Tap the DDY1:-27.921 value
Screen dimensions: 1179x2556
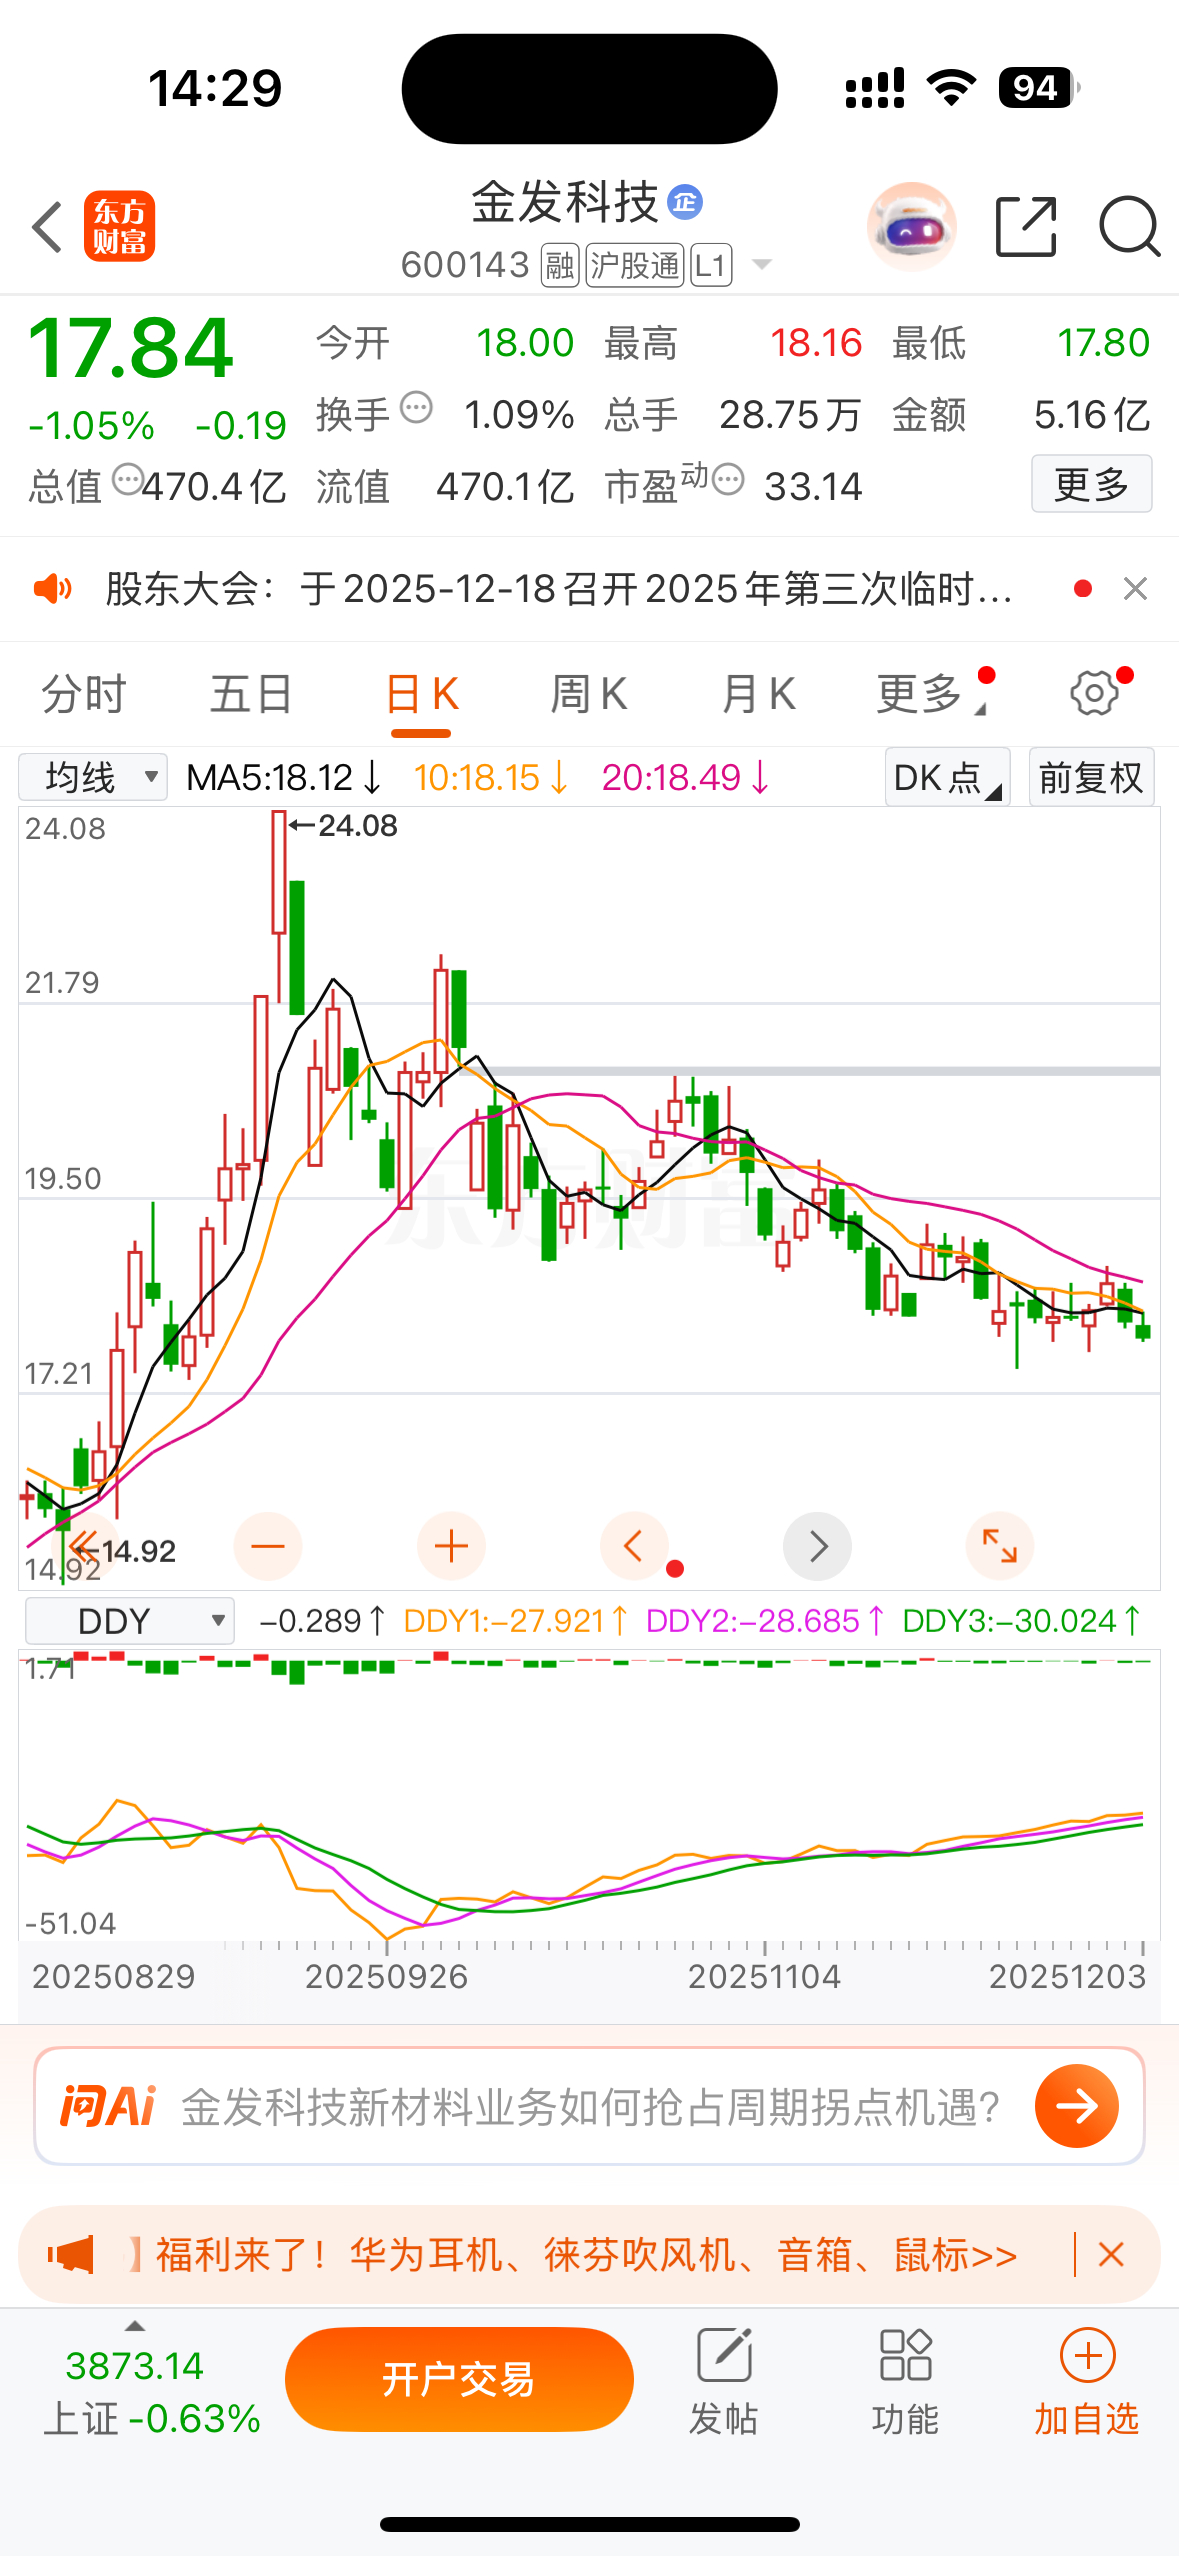click(x=516, y=1621)
